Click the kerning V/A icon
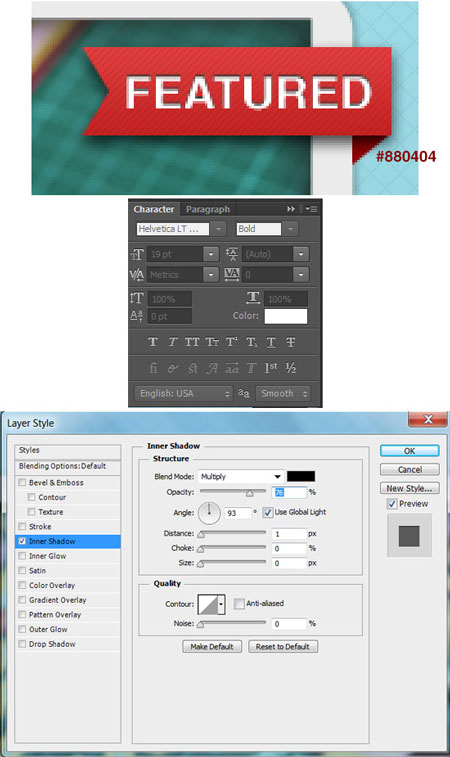 pos(137,275)
